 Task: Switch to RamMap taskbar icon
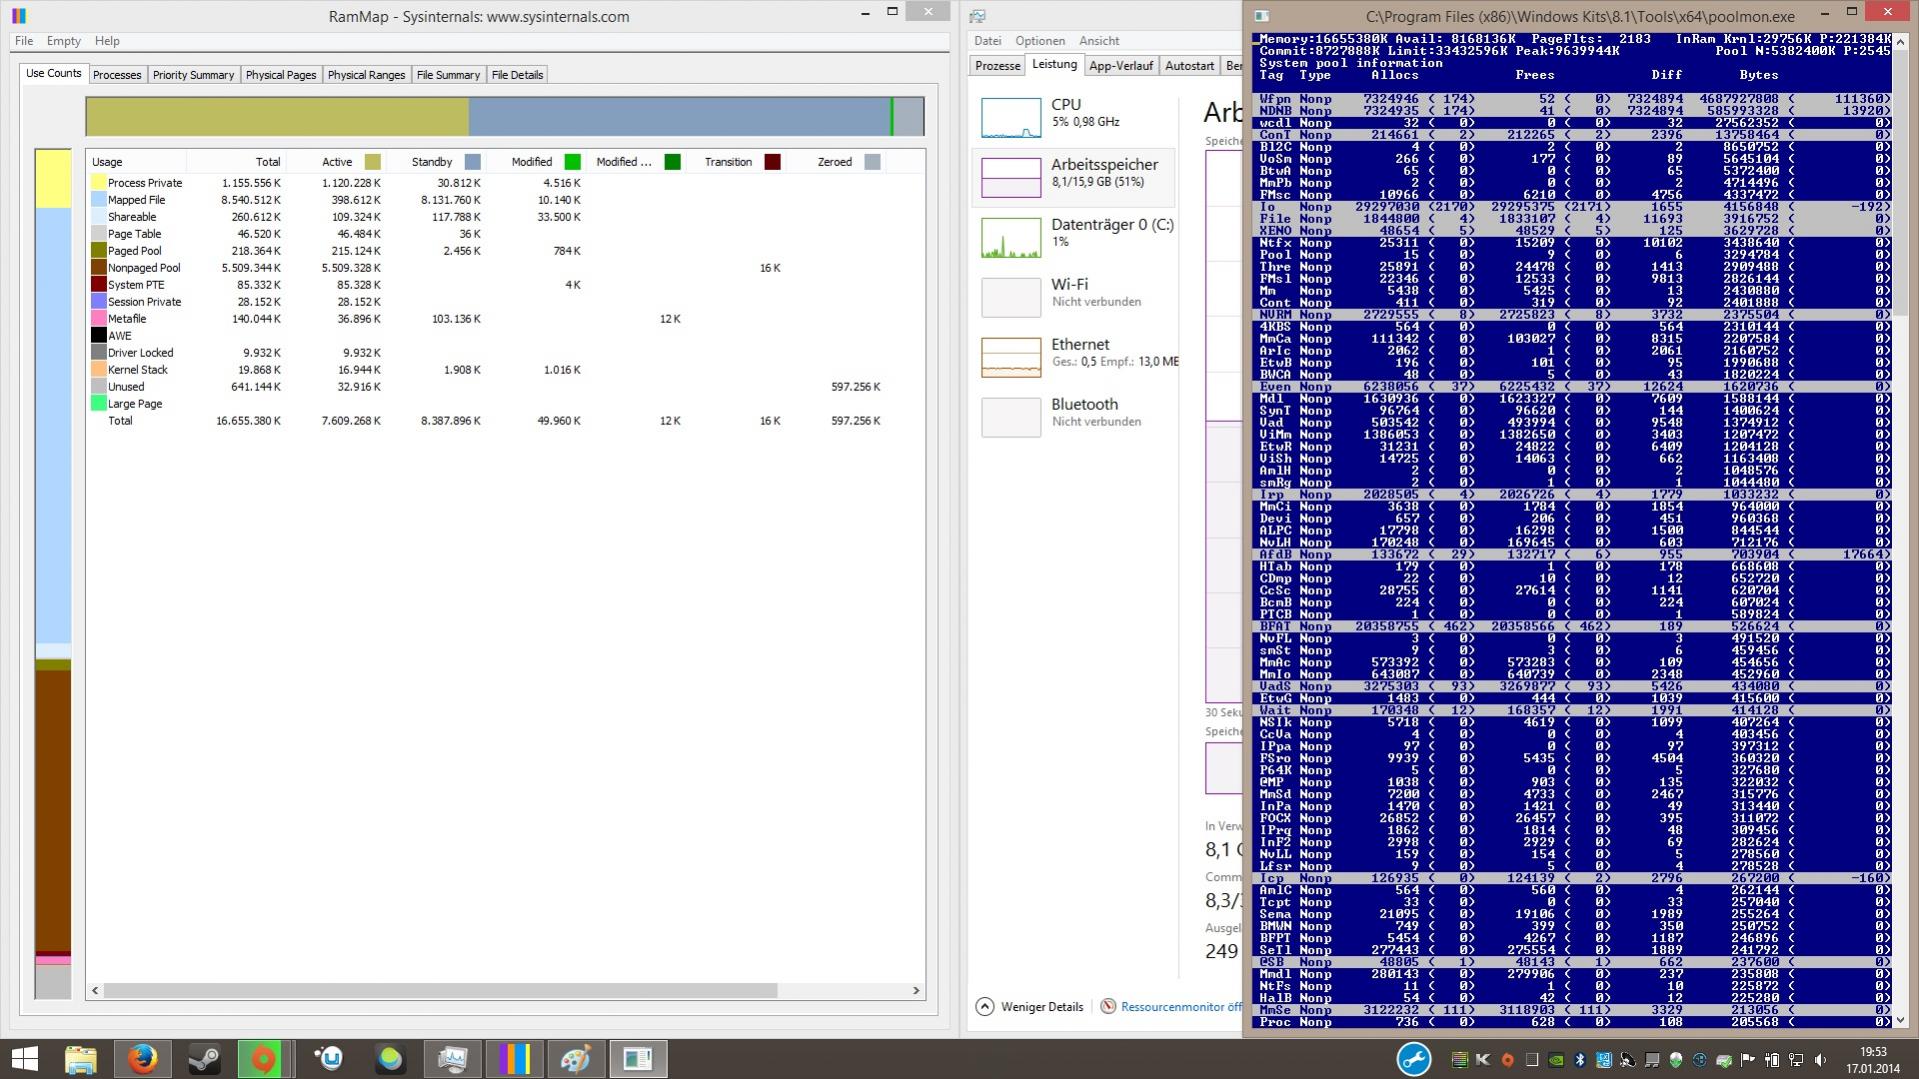(x=514, y=1059)
